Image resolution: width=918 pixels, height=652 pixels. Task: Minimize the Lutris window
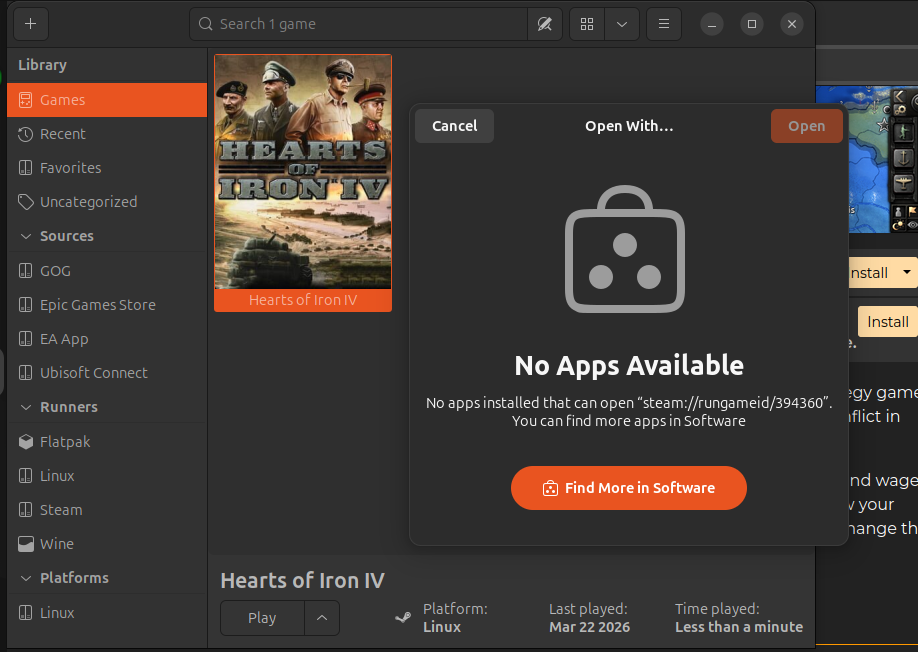pos(712,24)
